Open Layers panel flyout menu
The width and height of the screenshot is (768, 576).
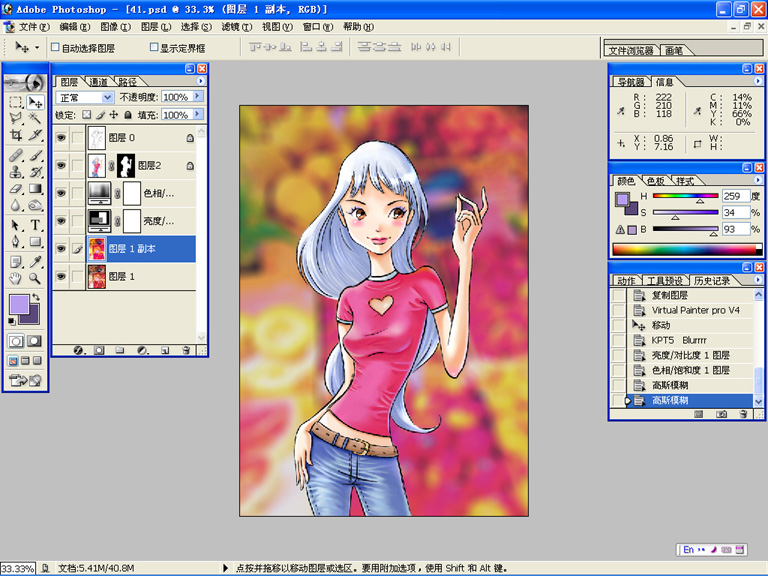200,81
